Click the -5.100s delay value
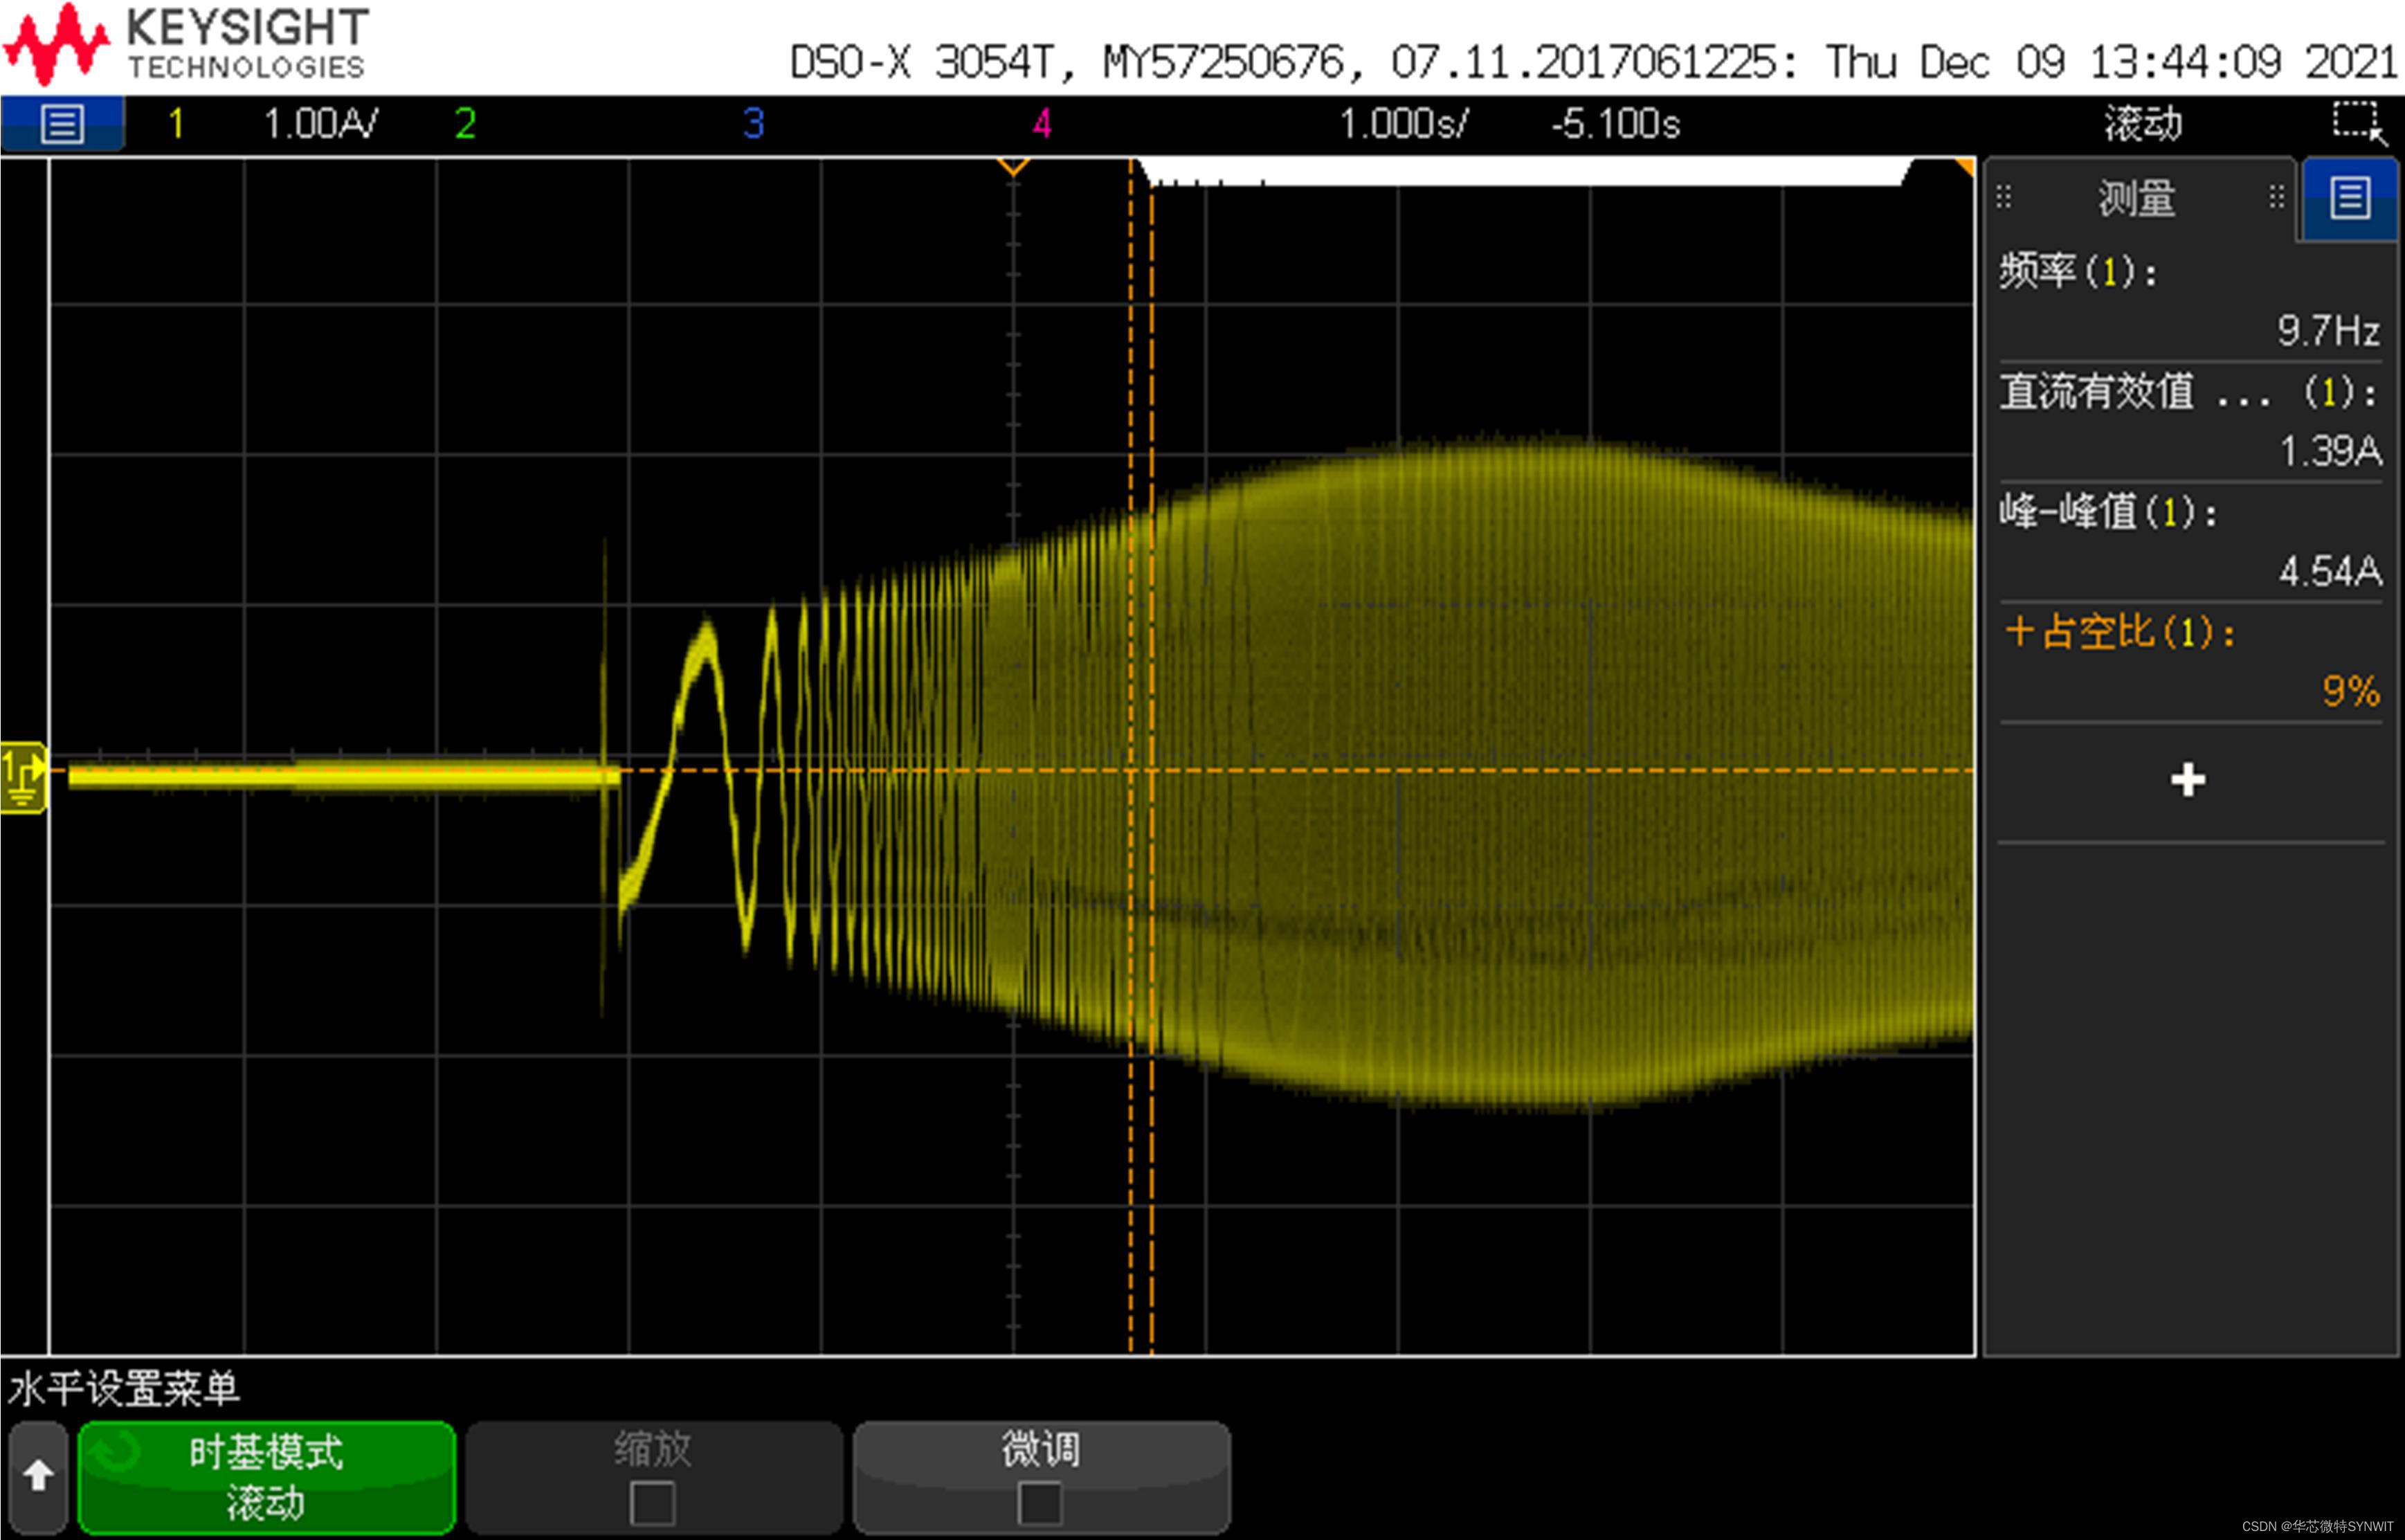 [1615, 124]
